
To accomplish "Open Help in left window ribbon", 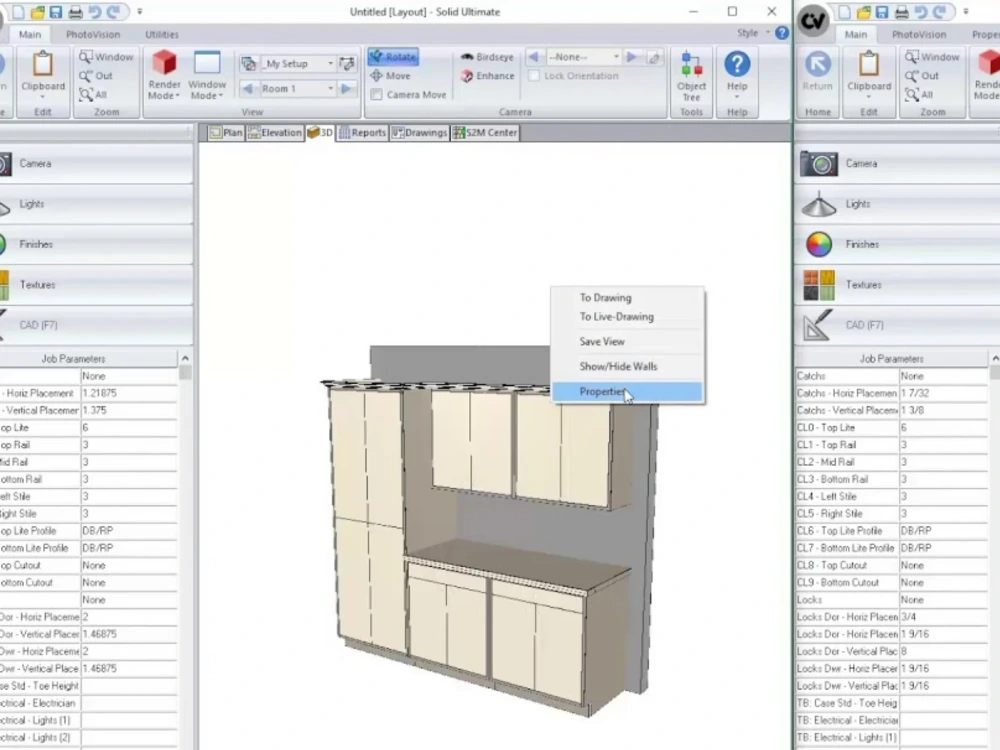I will point(737,75).
